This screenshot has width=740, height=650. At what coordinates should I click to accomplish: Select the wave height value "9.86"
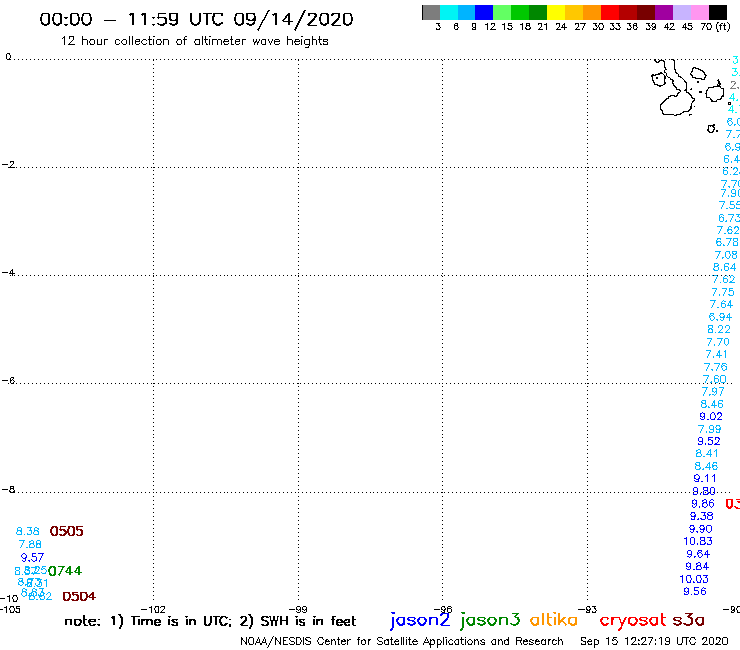(703, 504)
